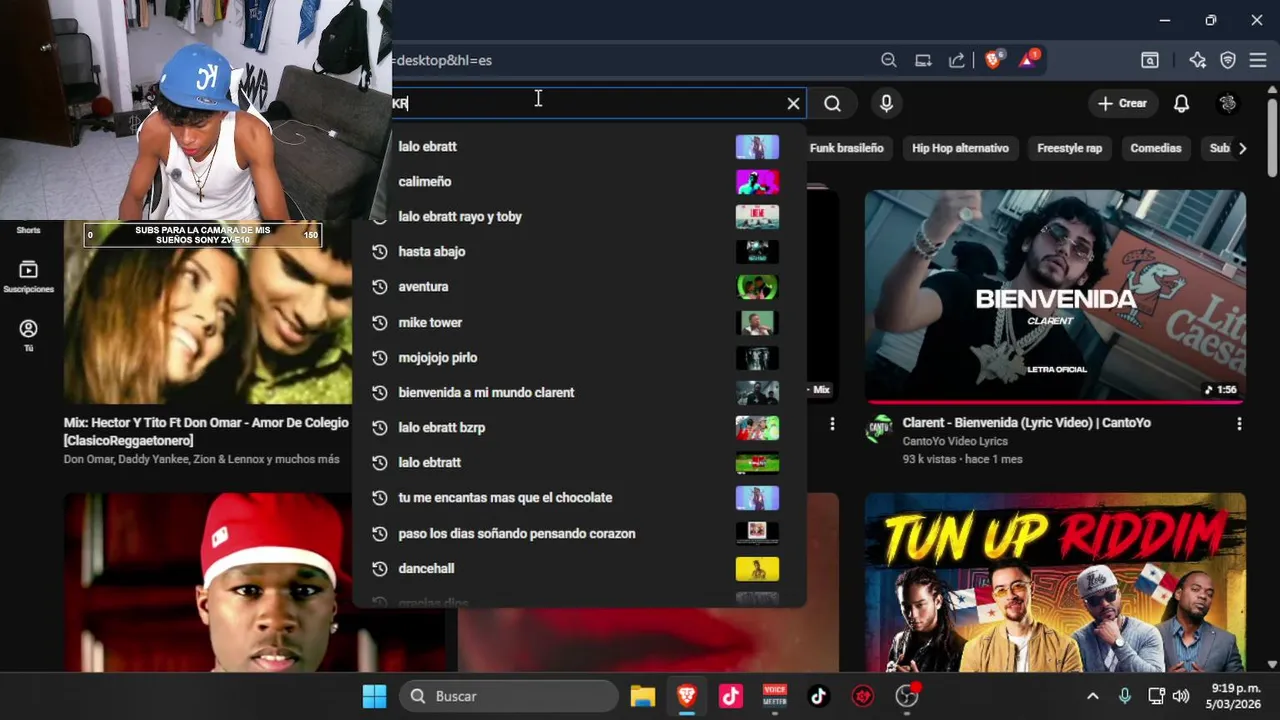Choose the 'aventura' suggestion
1280x720 pixels.
pyautogui.click(x=580, y=286)
